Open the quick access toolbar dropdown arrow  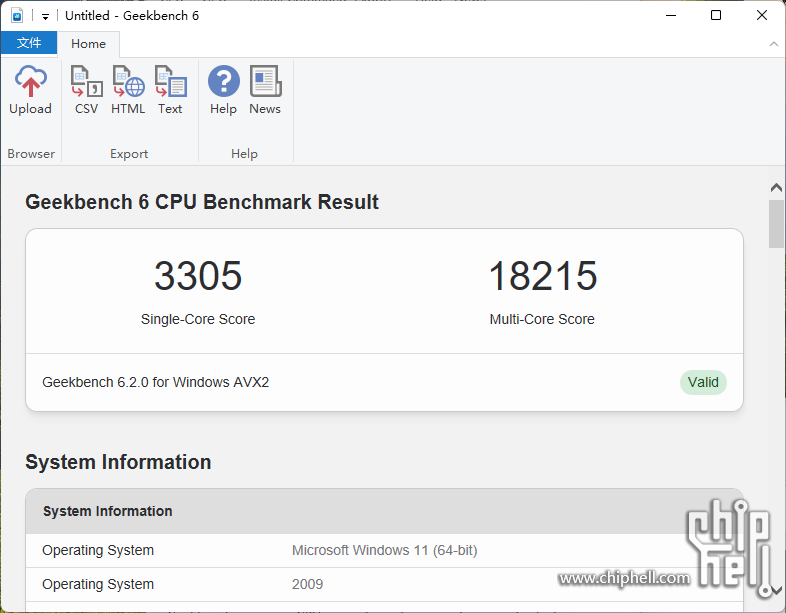pyautogui.click(x=45, y=17)
